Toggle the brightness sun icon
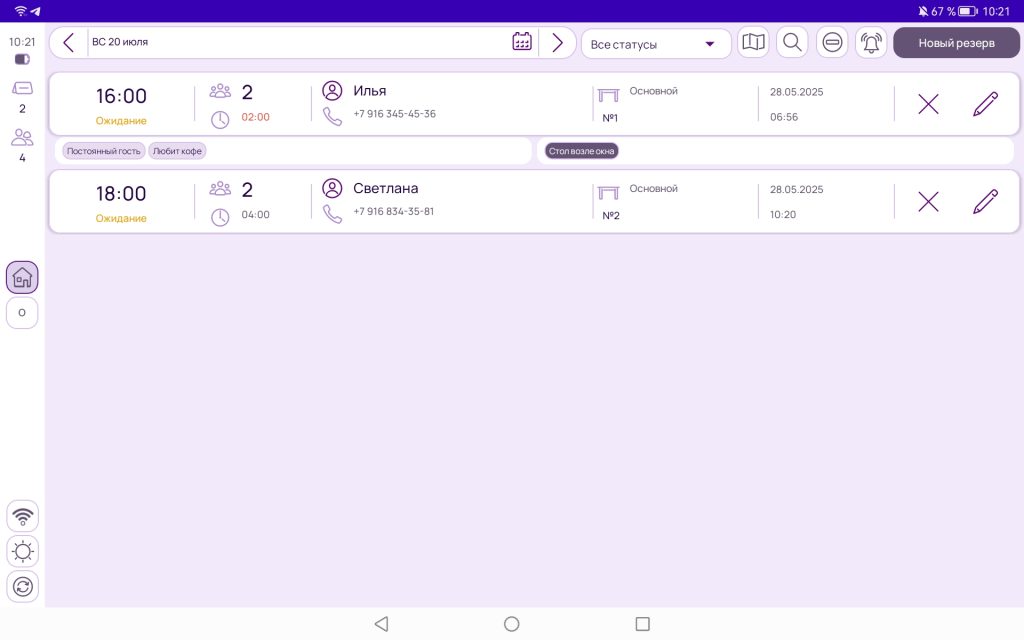This screenshot has height=640, width=1024. pos(23,551)
